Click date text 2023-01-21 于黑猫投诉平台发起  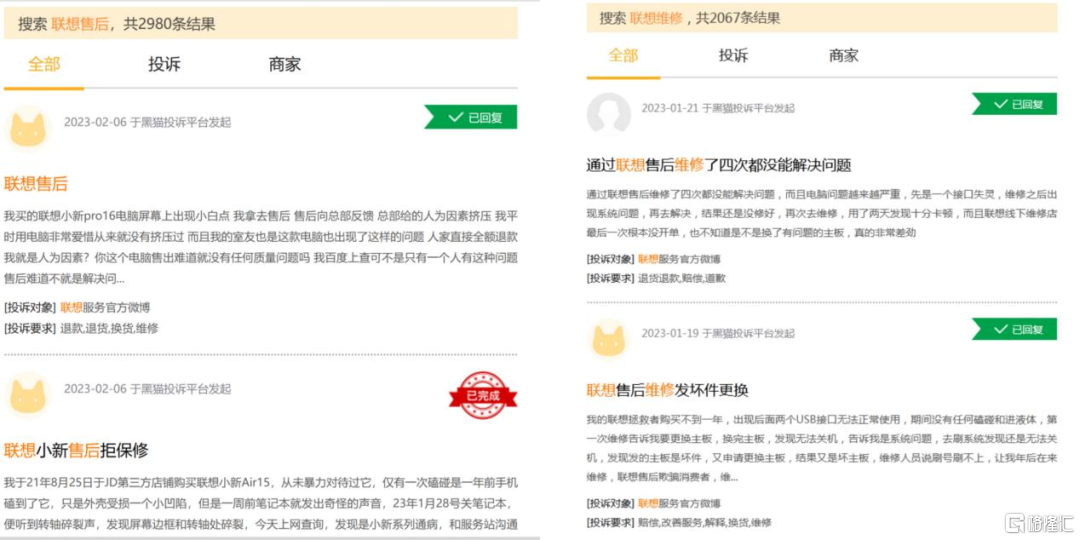coord(718,108)
